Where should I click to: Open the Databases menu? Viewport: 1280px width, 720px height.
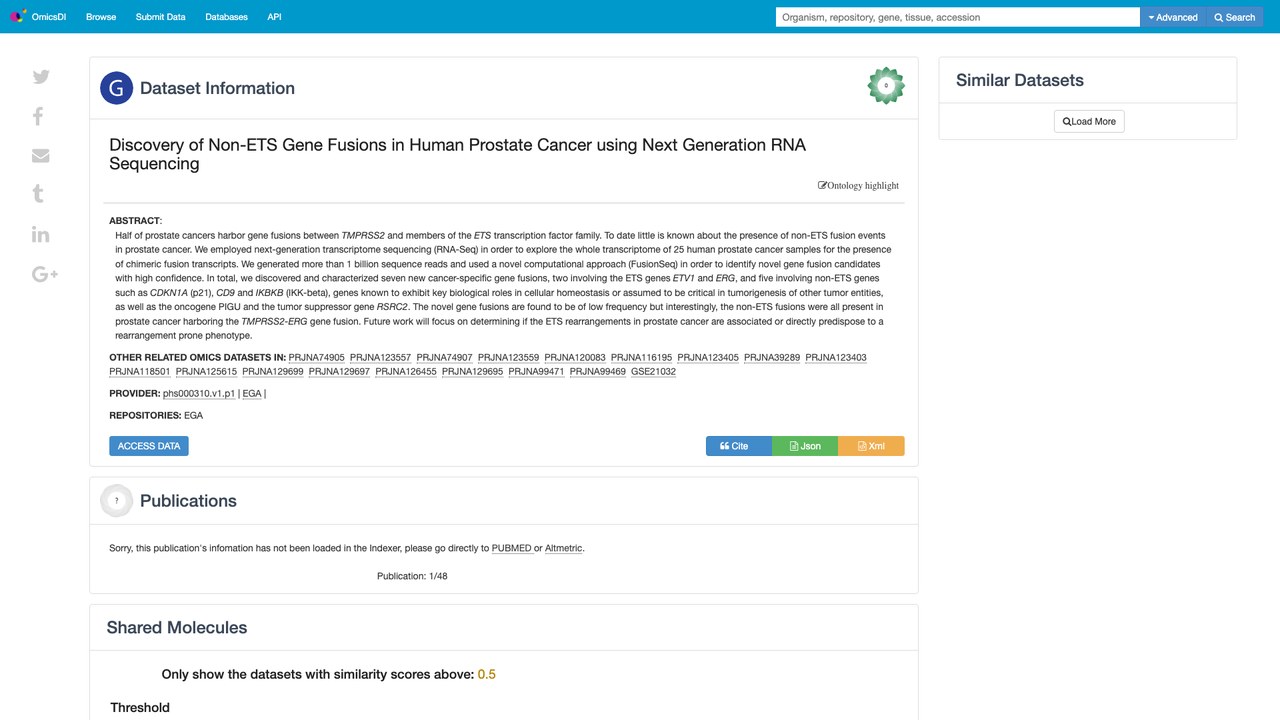click(x=226, y=17)
